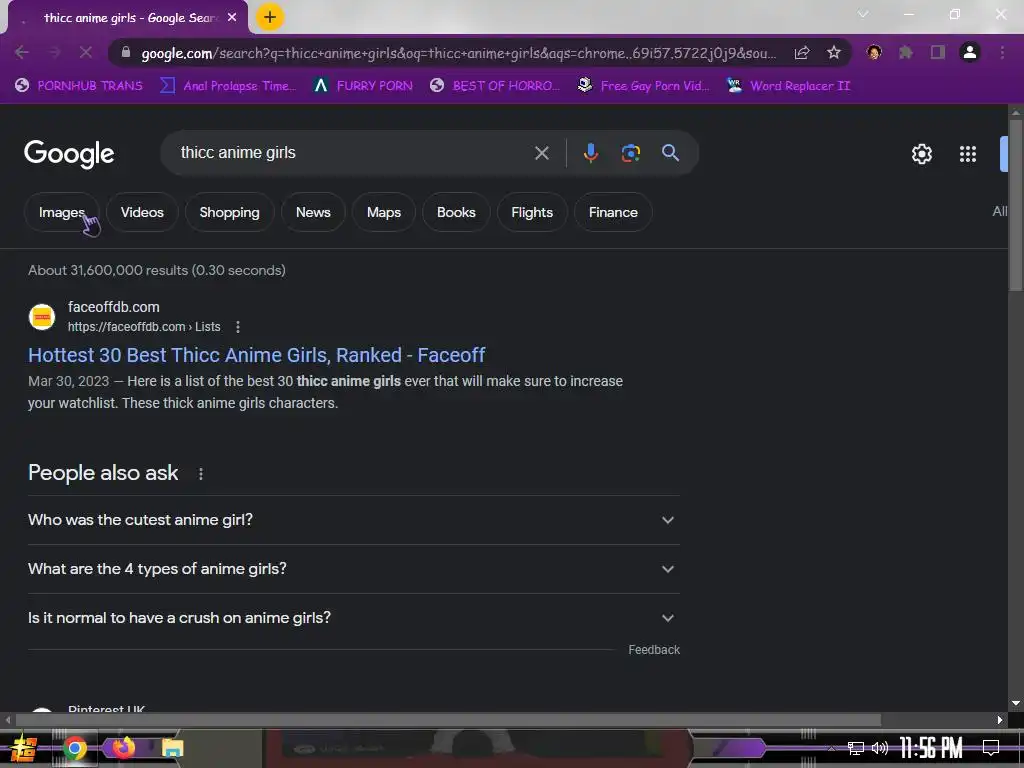Open 'Hottest 30 Best Thicc Anime Girls' result
Viewport: 1024px width, 768px height.
coord(256,355)
